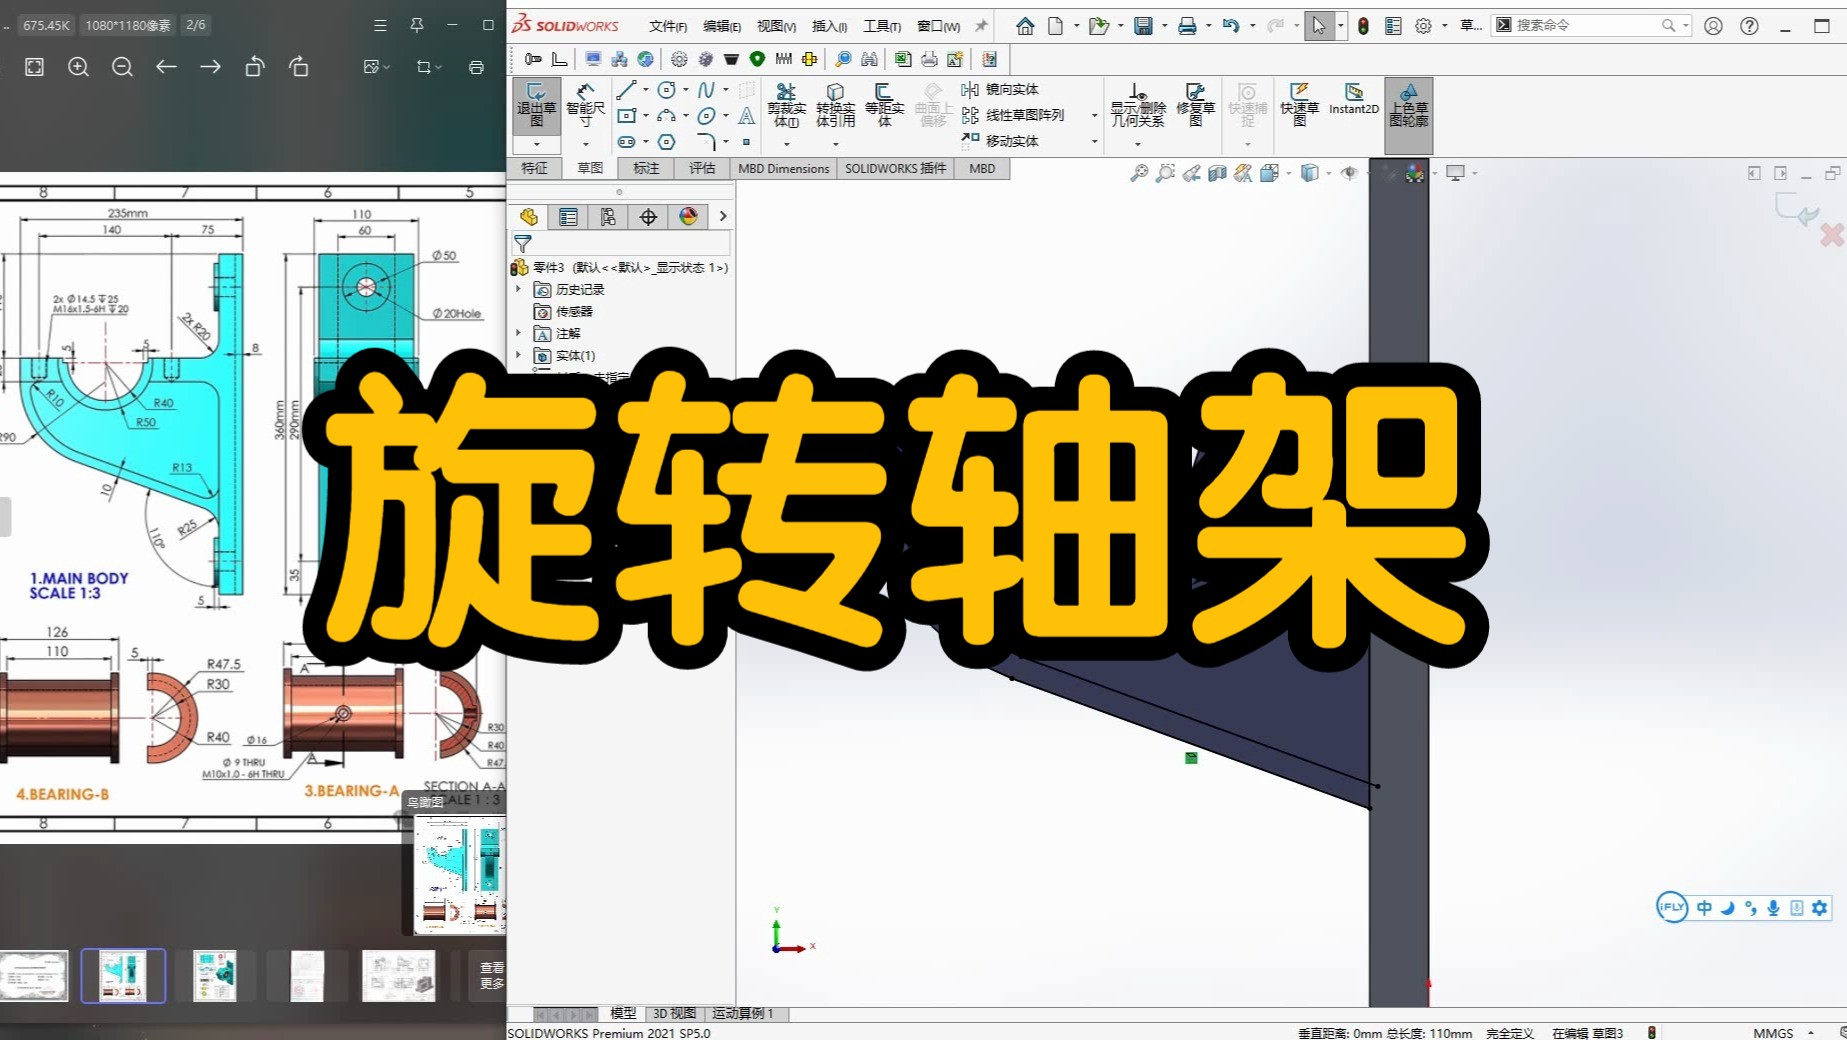Click the Exit Sketch (退出草图) button
Screen dimensions: 1847x1040
point(536,105)
